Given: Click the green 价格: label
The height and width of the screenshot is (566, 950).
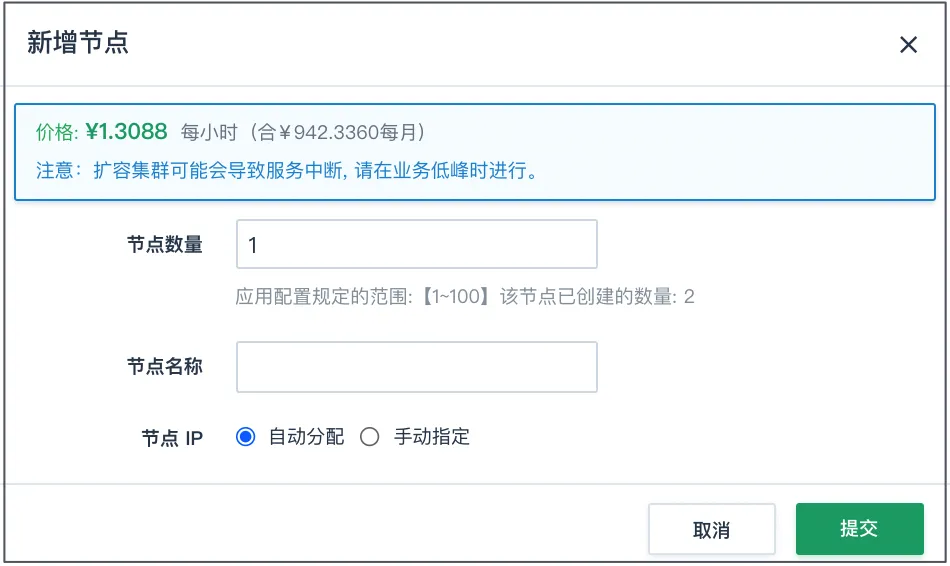Looking at the screenshot, I should point(56,132).
